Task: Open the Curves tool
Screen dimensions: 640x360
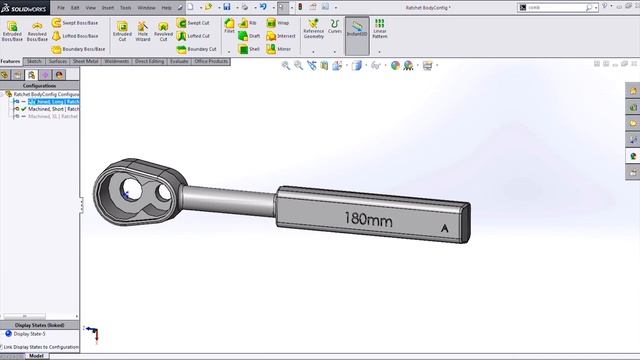Action: click(x=335, y=26)
